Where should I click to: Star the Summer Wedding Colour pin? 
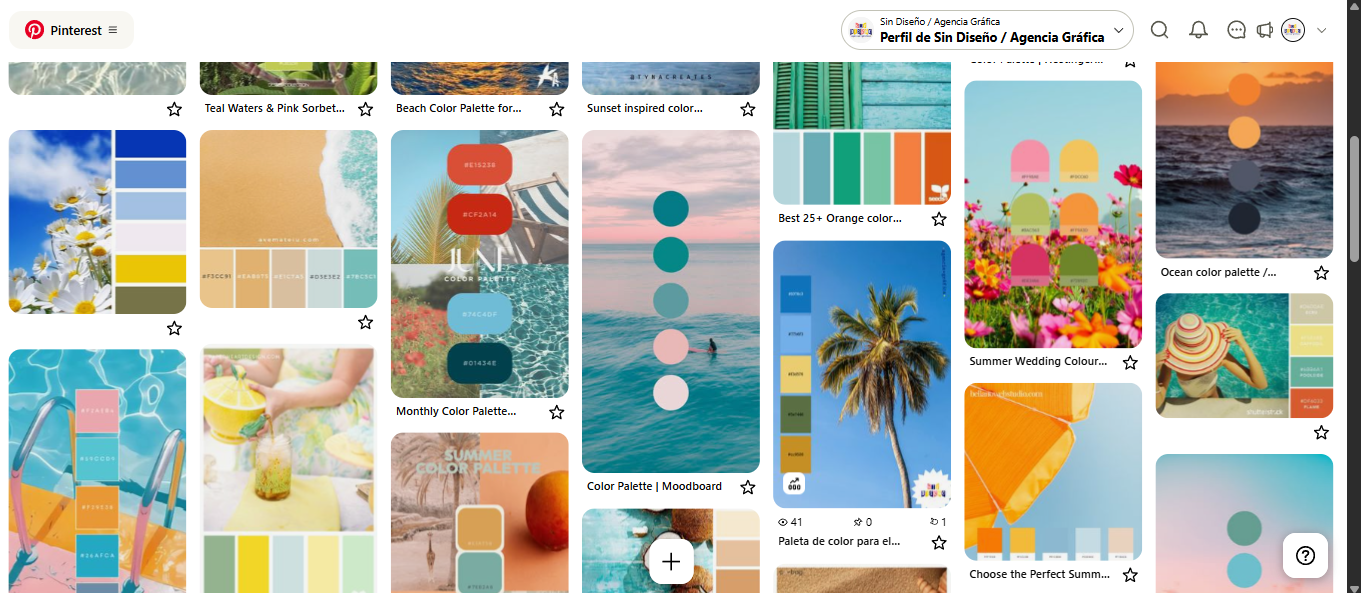pos(1129,362)
